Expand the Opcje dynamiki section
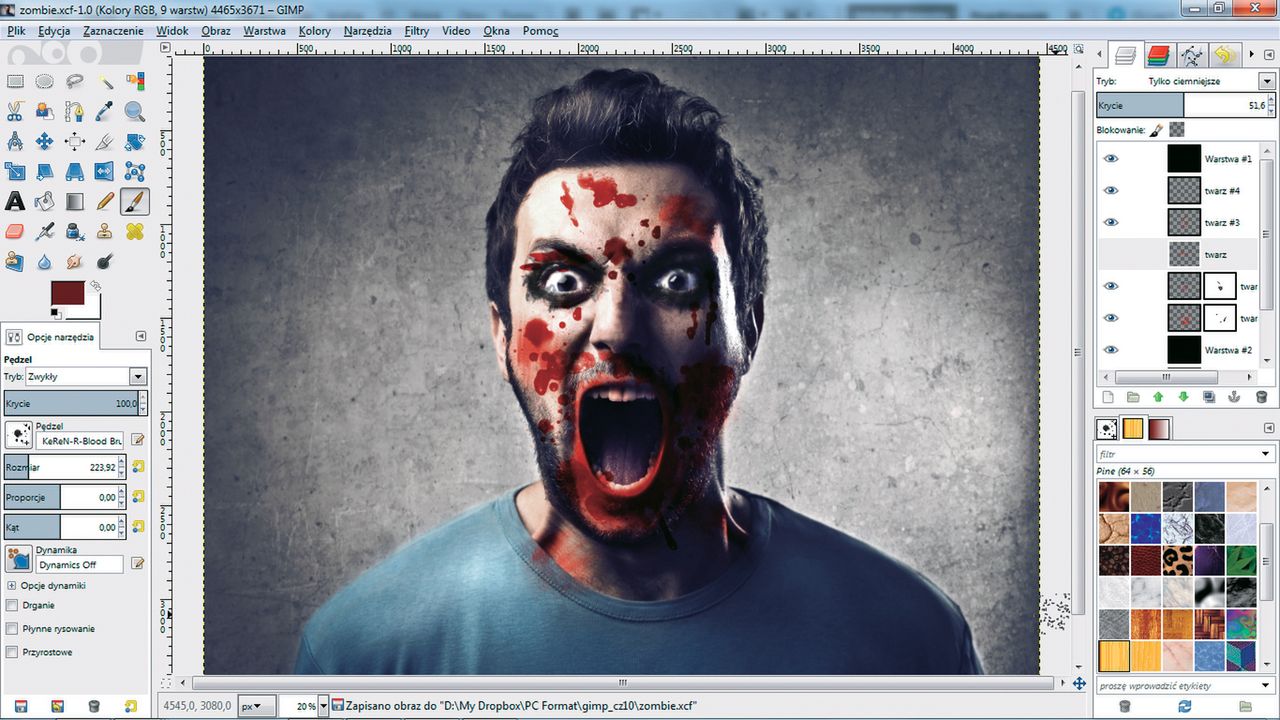1280x720 pixels. [12, 585]
